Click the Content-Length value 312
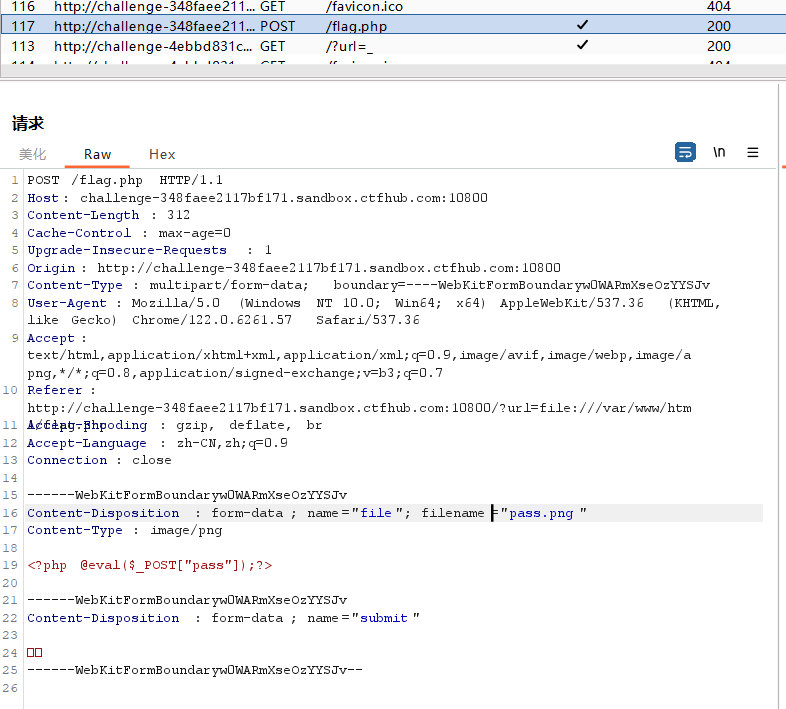 pos(178,215)
